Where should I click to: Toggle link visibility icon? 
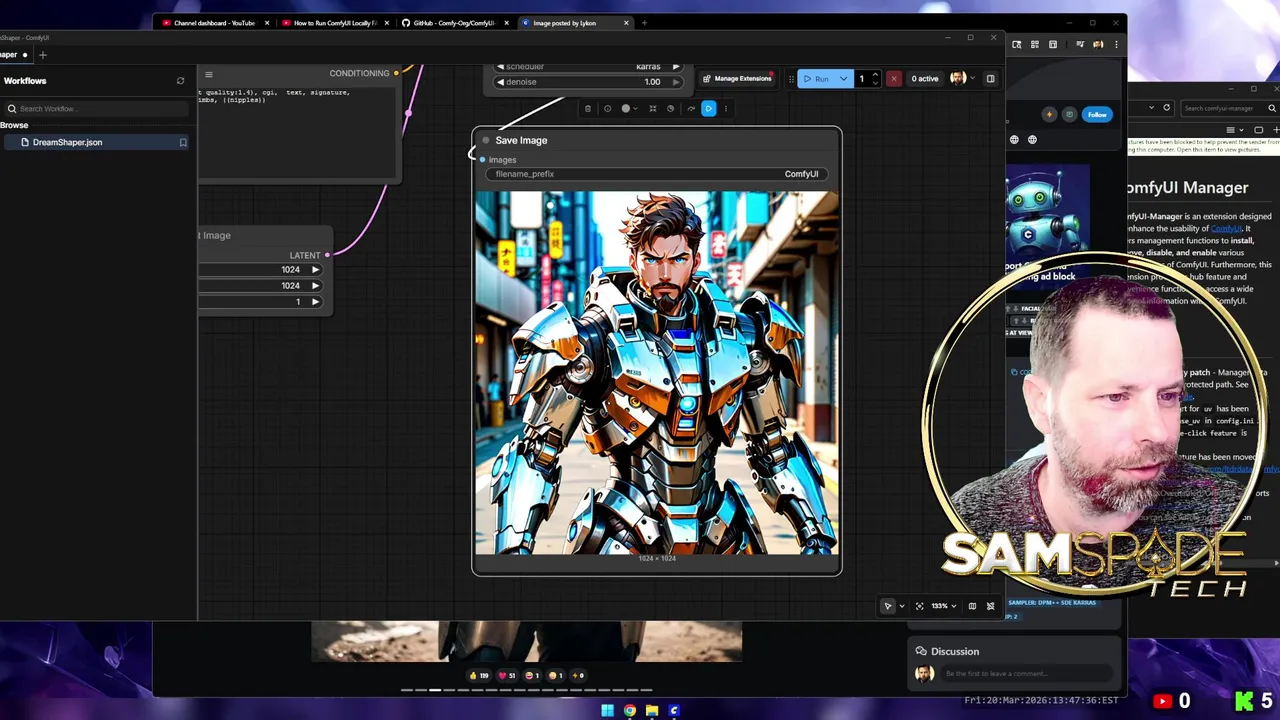[990, 606]
